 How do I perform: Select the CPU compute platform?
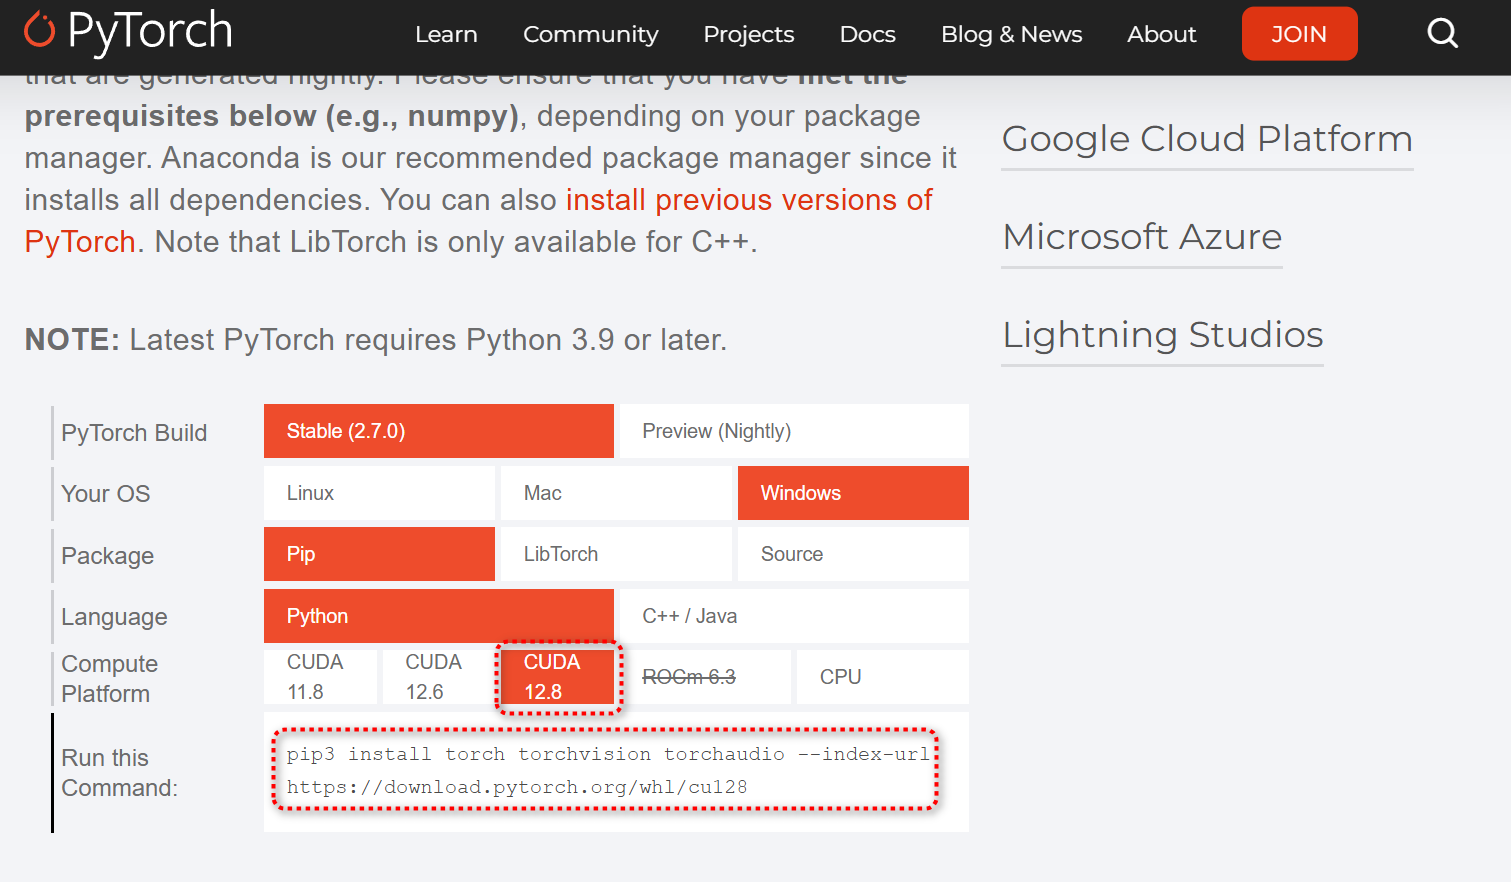883,677
